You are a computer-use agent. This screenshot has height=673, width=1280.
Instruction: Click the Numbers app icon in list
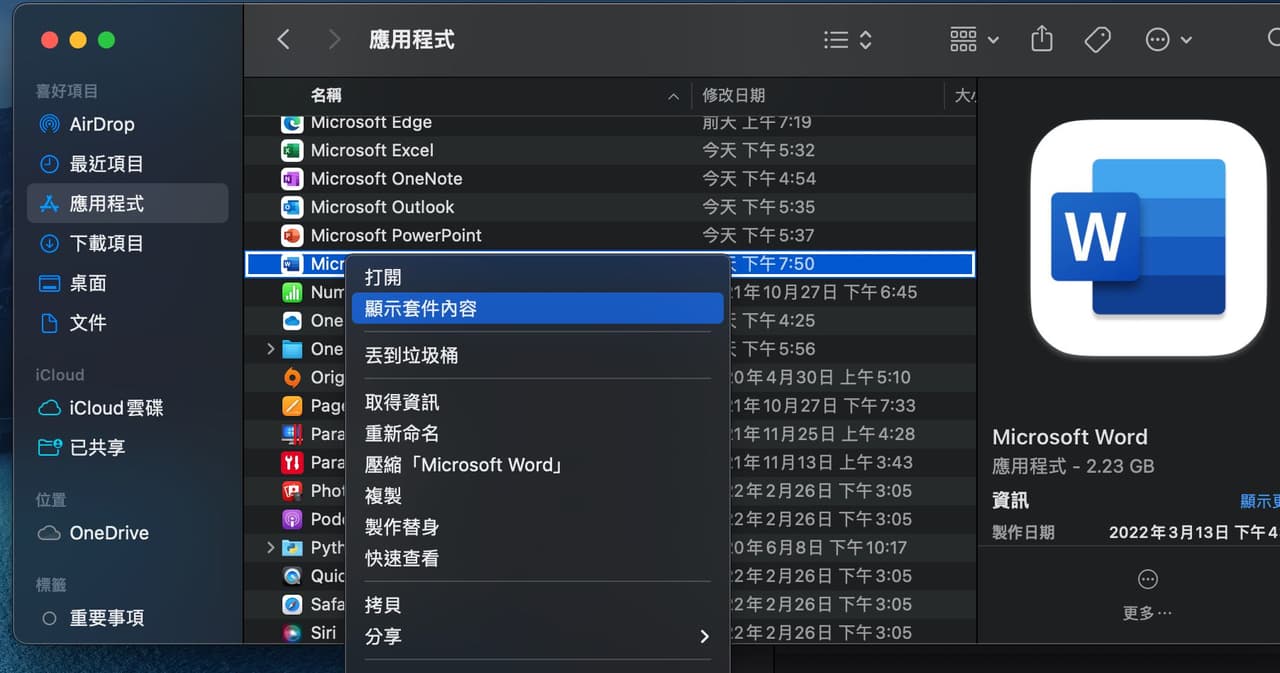tap(292, 292)
